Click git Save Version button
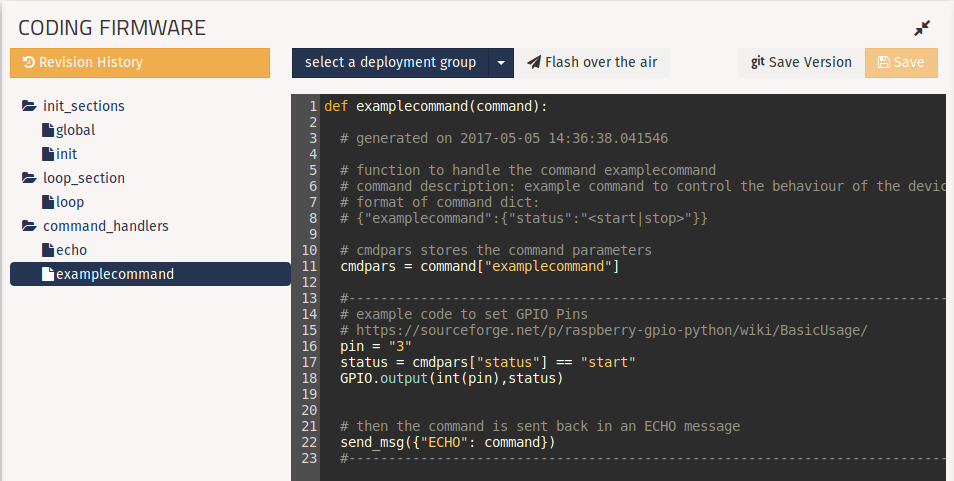 tap(801, 62)
